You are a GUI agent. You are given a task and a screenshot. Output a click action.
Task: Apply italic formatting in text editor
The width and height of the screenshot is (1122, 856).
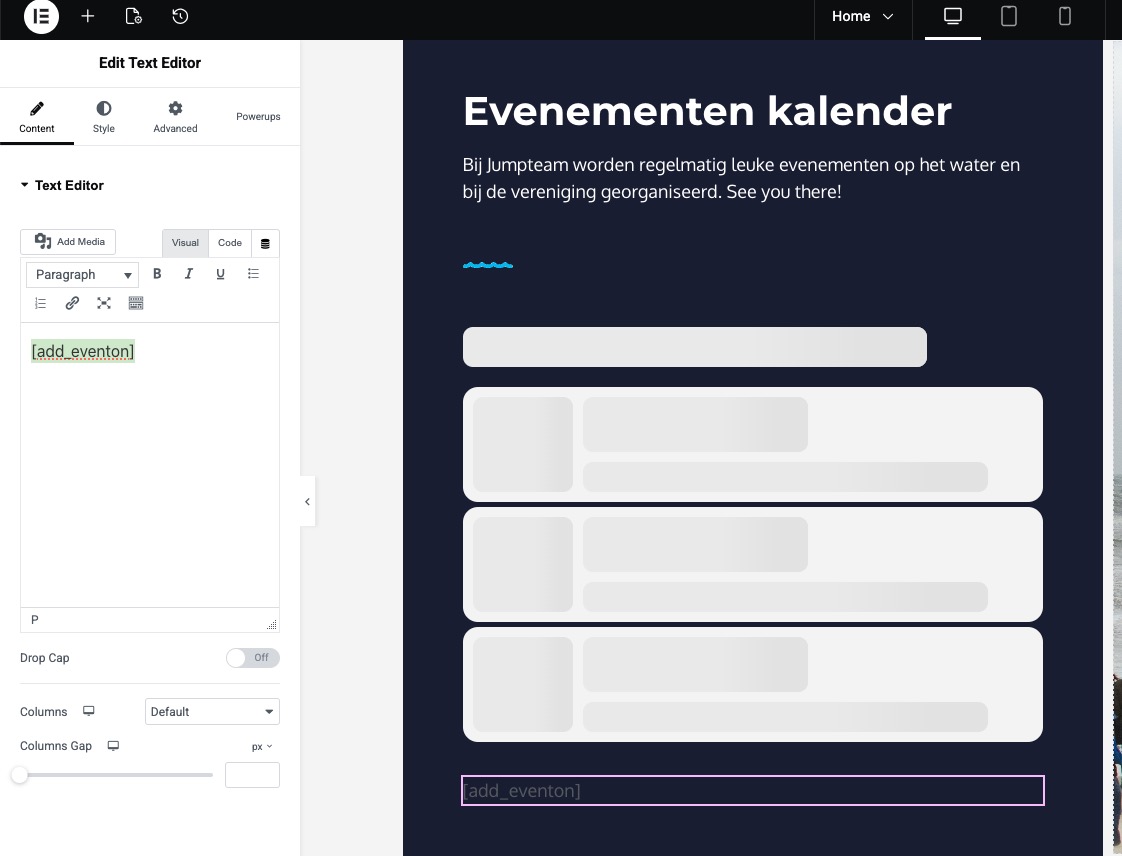188,274
